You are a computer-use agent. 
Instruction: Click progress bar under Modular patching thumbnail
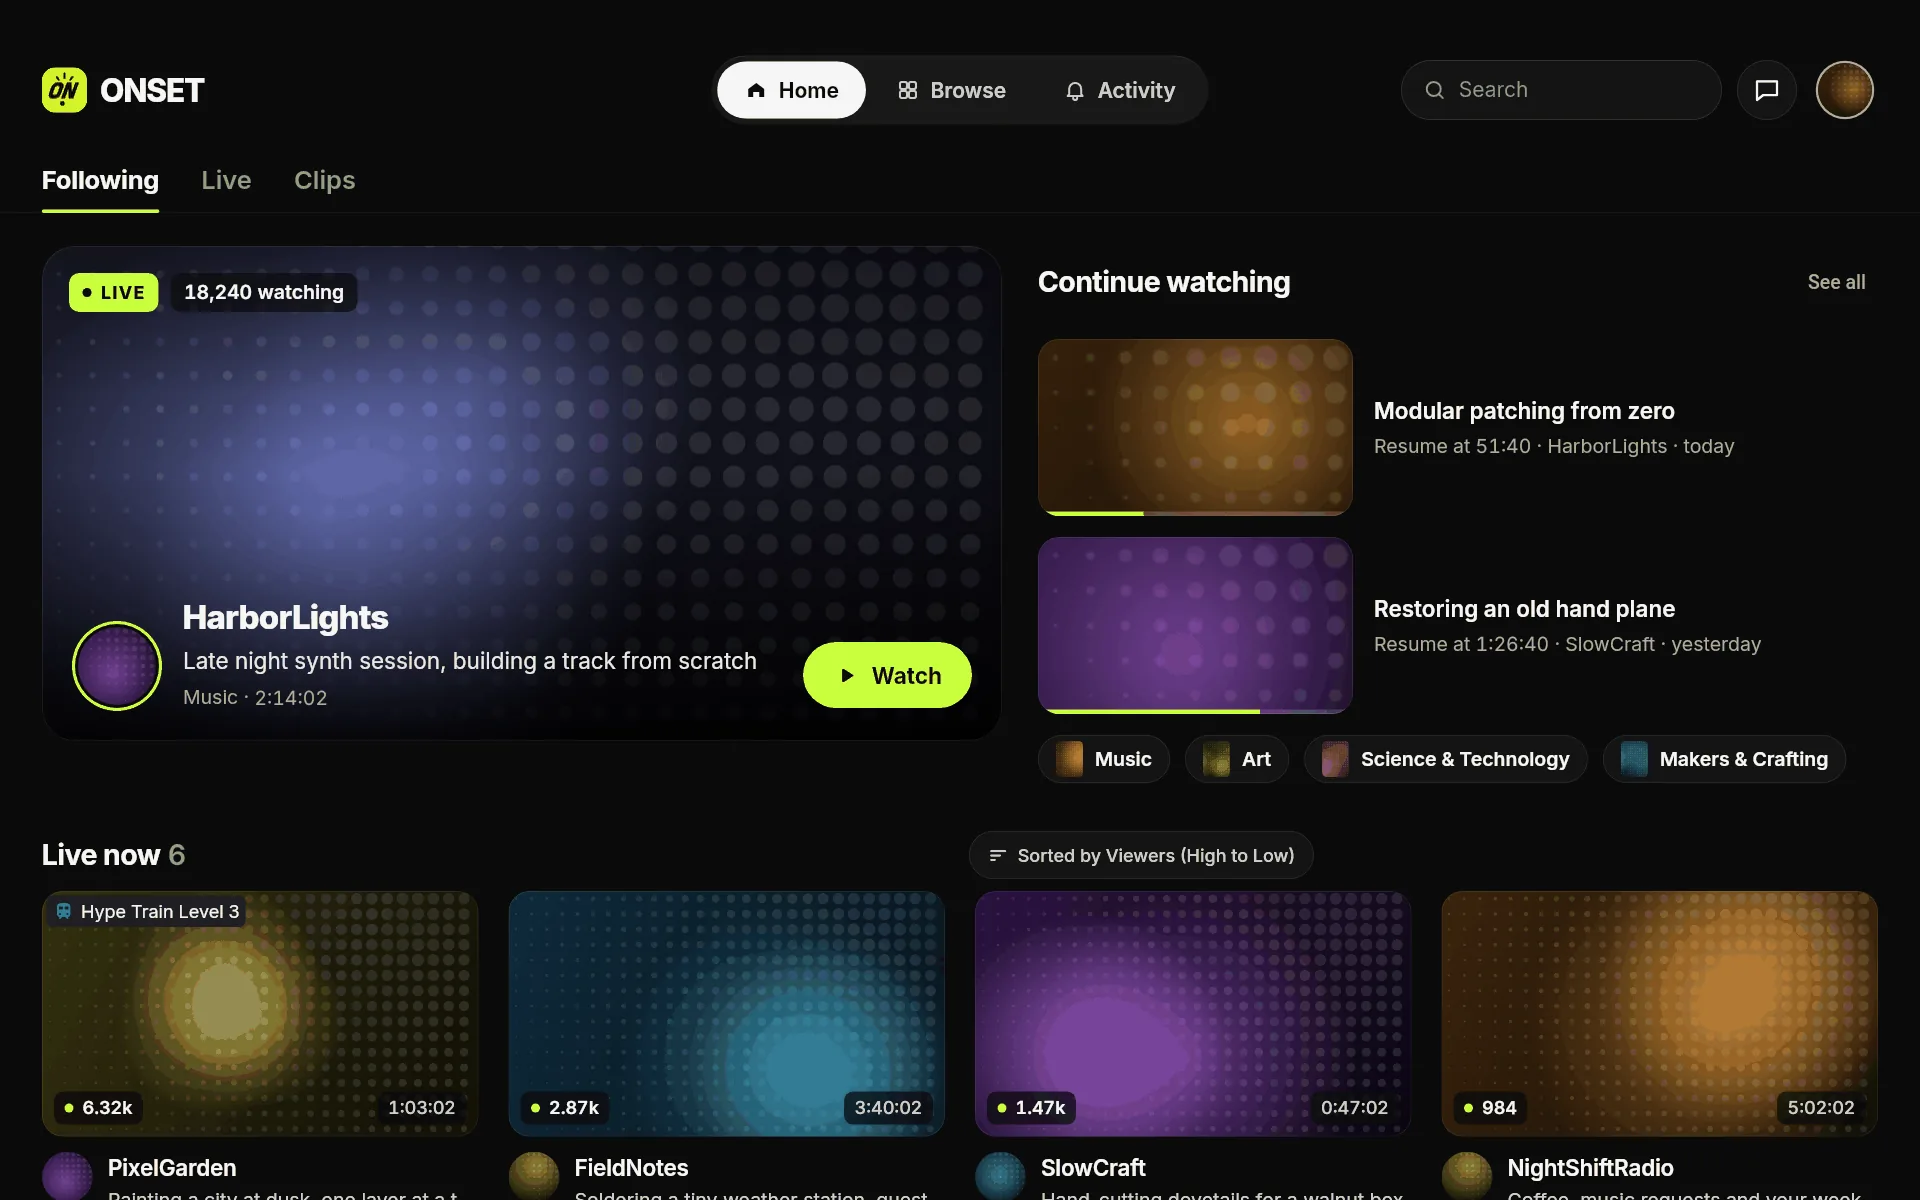pyautogui.click(x=1195, y=513)
